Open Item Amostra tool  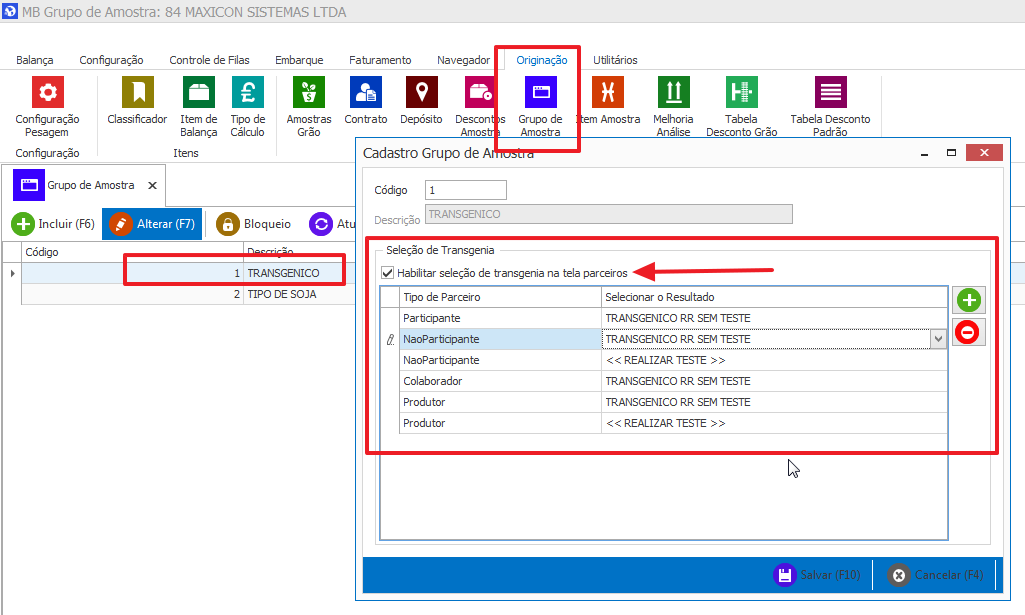pyautogui.click(x=608, y=100)
